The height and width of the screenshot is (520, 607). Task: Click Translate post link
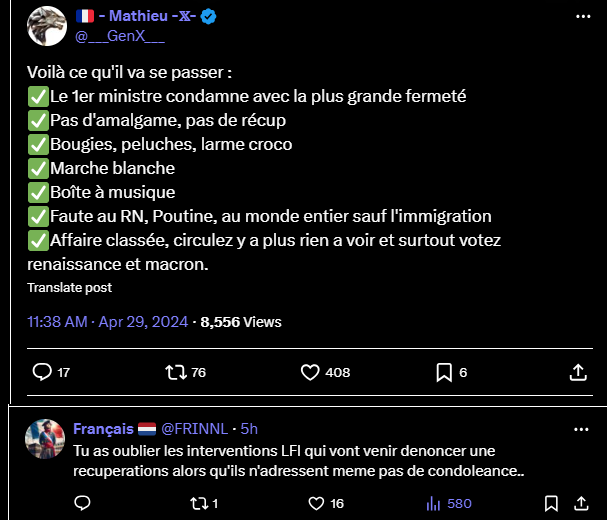tap(69, 288)
